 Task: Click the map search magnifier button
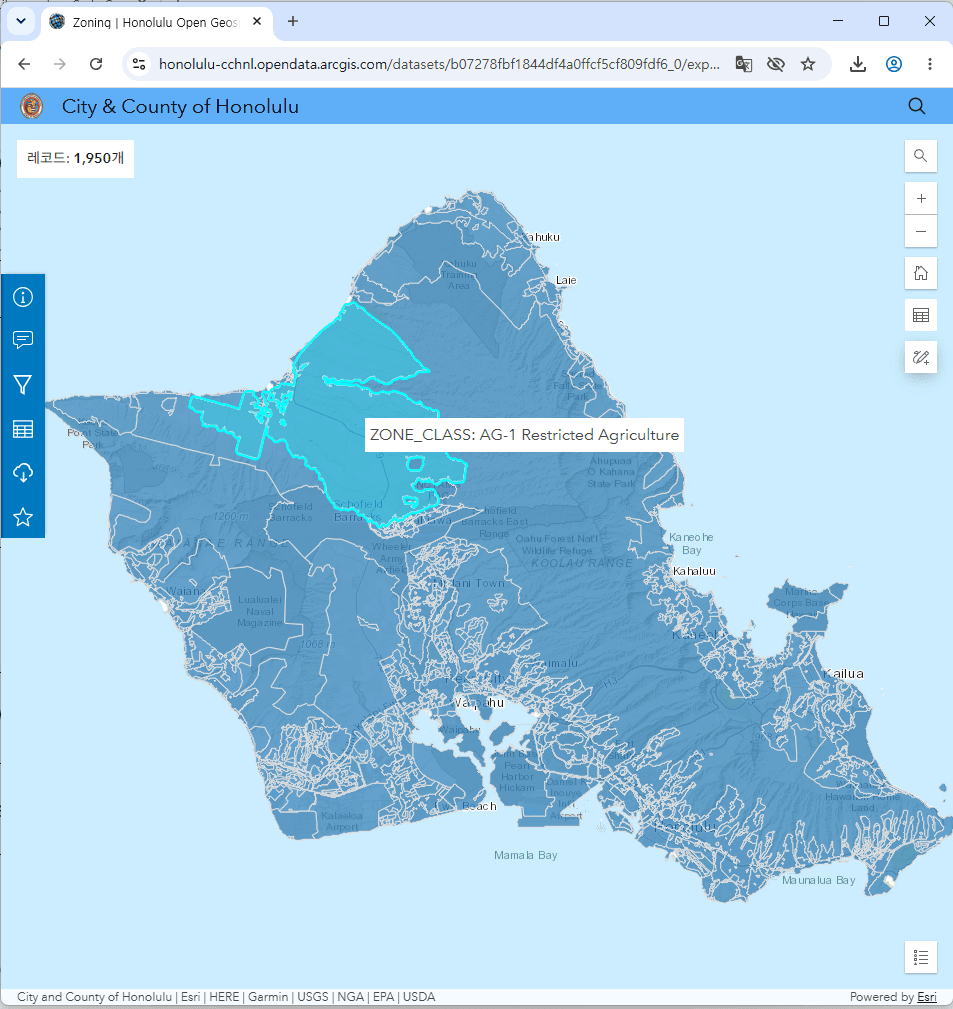tap(921, 156)
